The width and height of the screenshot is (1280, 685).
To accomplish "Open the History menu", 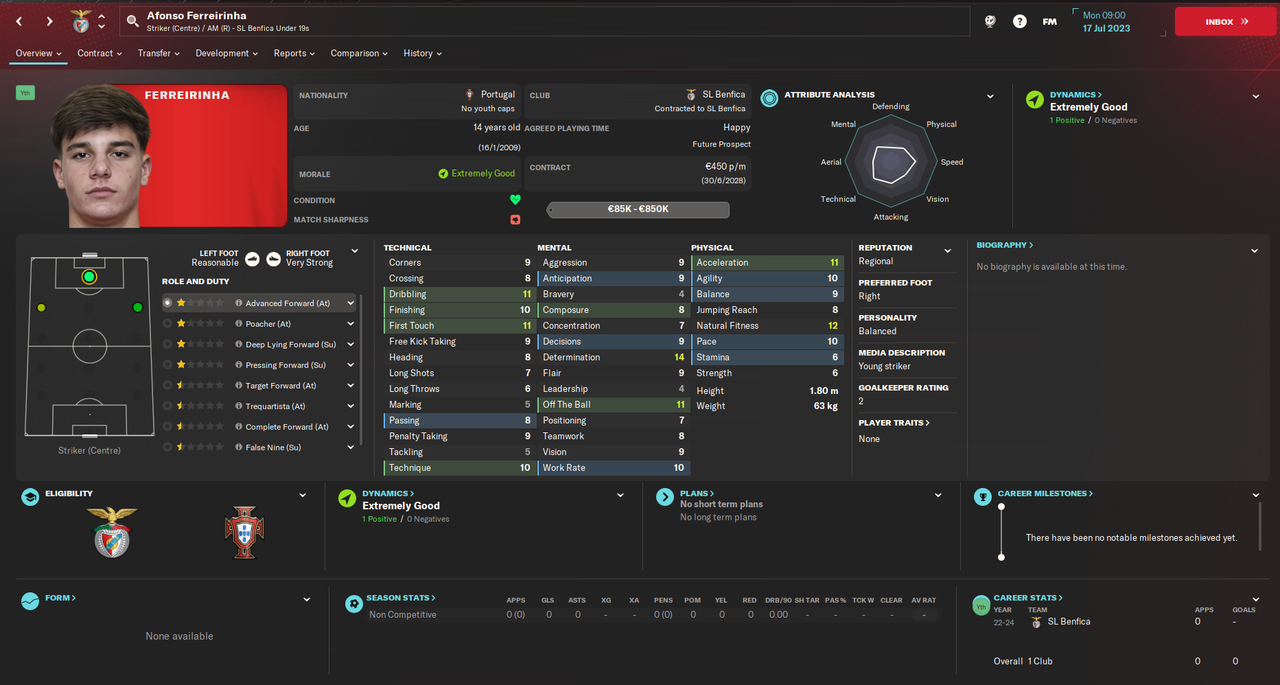I will coord(423,53).
